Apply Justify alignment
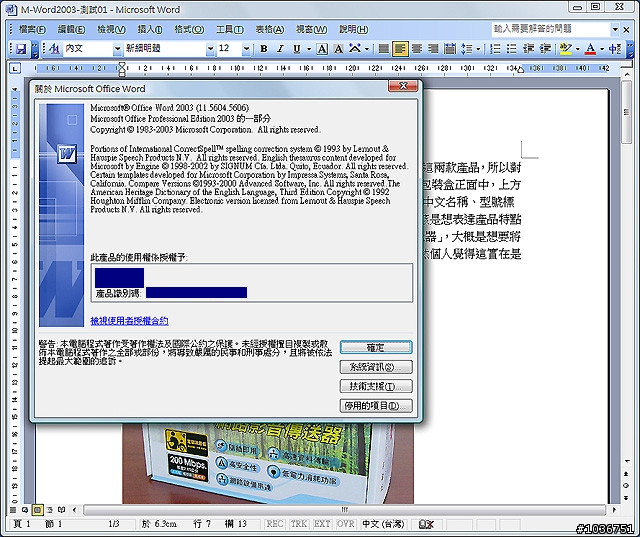 click(383, 49)
